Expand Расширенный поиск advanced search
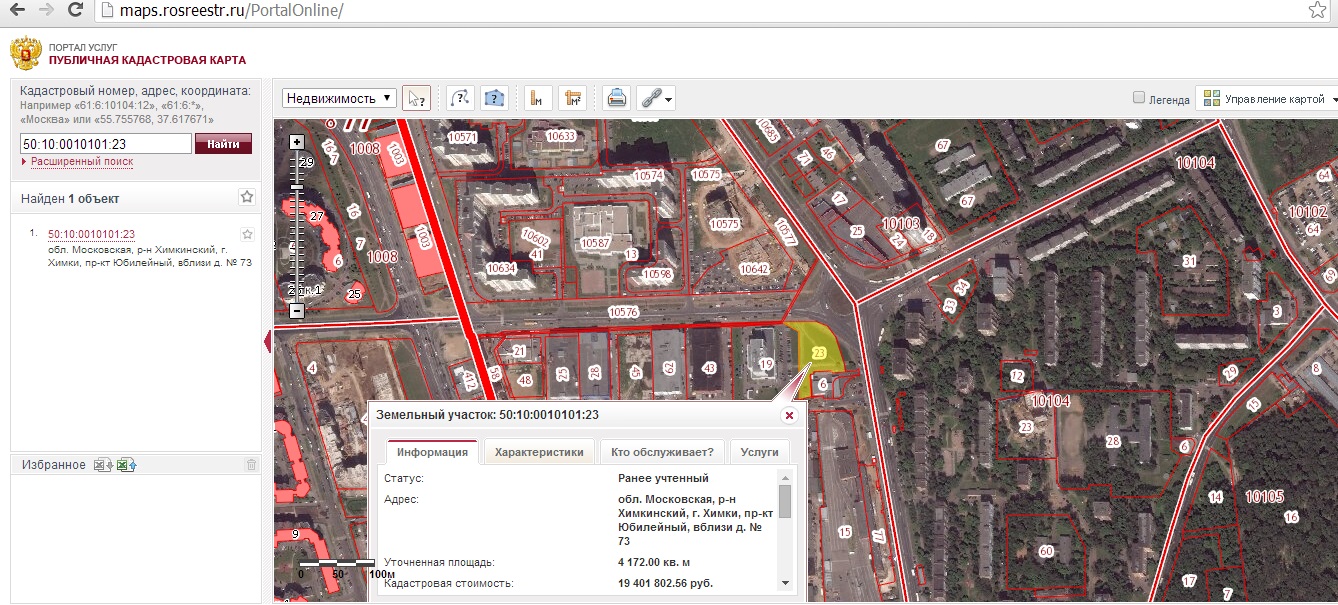This screenshot has height=605, width=1338. click(81, 161)
